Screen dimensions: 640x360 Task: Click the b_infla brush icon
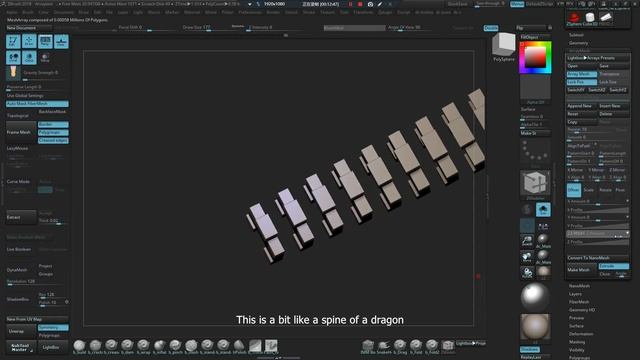[159, 346]
